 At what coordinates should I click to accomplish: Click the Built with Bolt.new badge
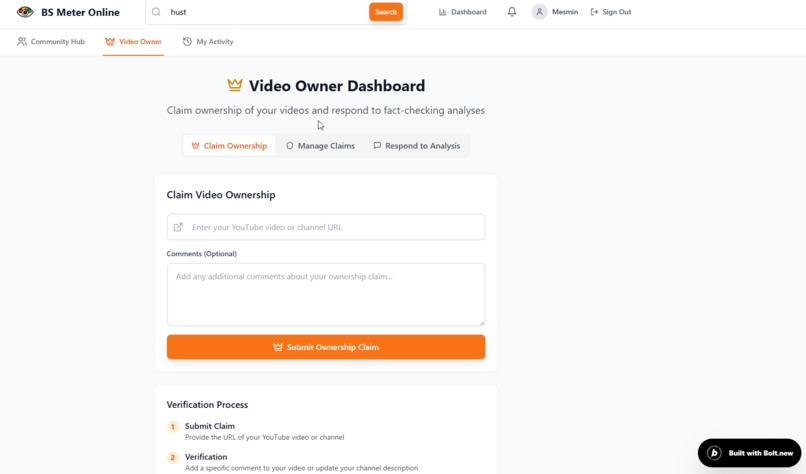point(749,453)
